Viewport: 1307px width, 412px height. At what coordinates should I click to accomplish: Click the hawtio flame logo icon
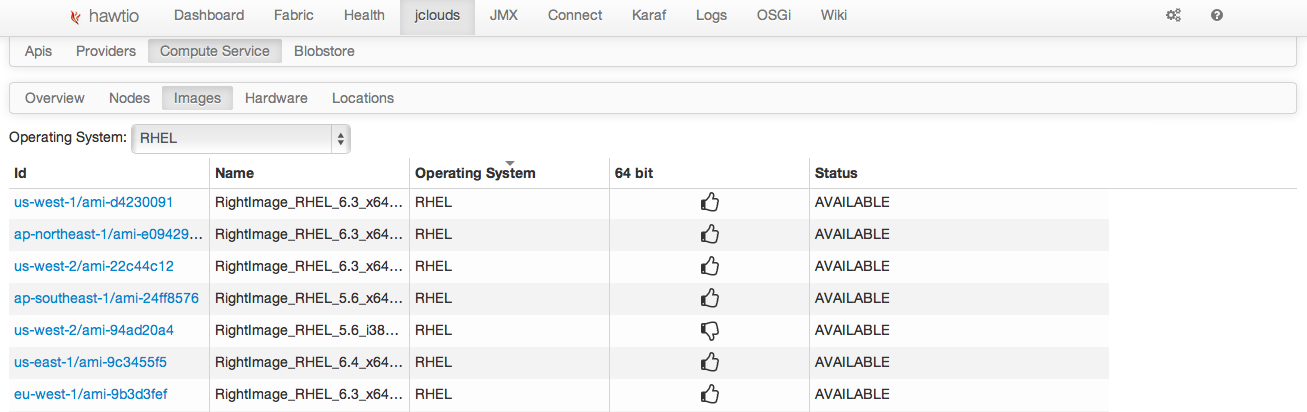coord(76,16)
